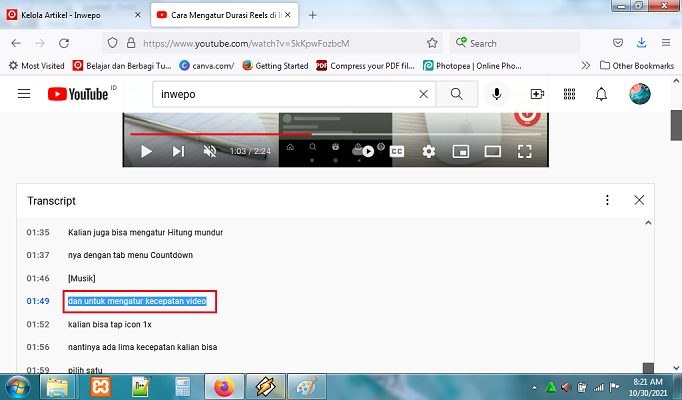Enter fullscreen mode
This screenshot has width=682, height=400.
[525, 151]
